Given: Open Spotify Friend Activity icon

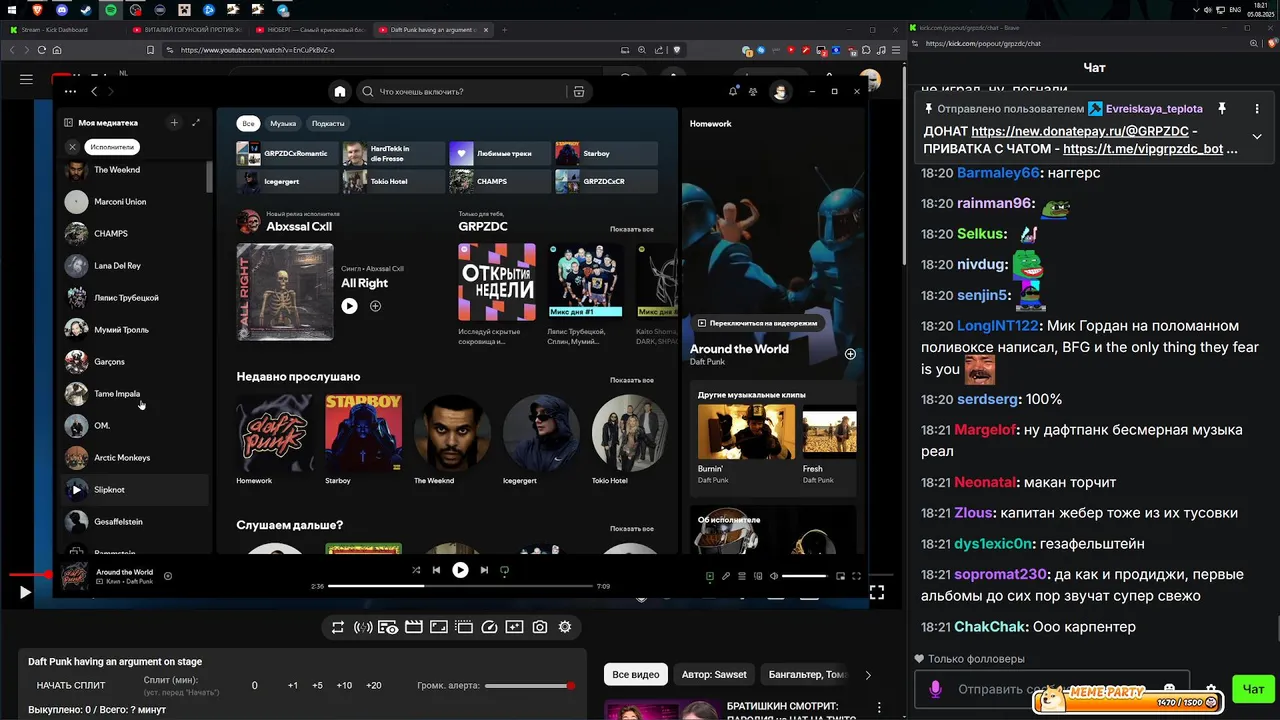Looking at the screenshot, I should tap(753, 91).
